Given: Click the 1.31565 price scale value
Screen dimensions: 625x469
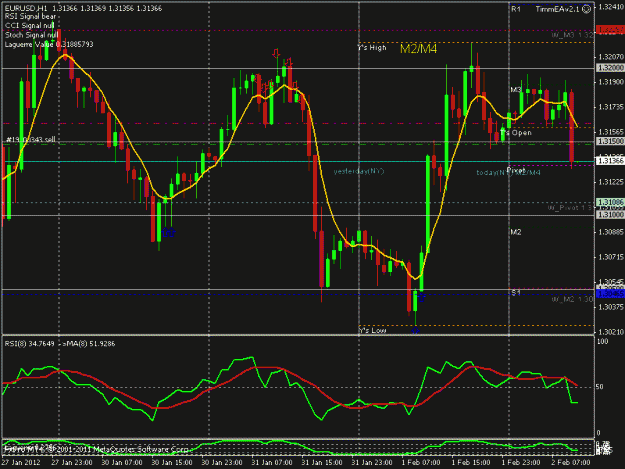Looking at the screenshot, I should click(611, 132).
